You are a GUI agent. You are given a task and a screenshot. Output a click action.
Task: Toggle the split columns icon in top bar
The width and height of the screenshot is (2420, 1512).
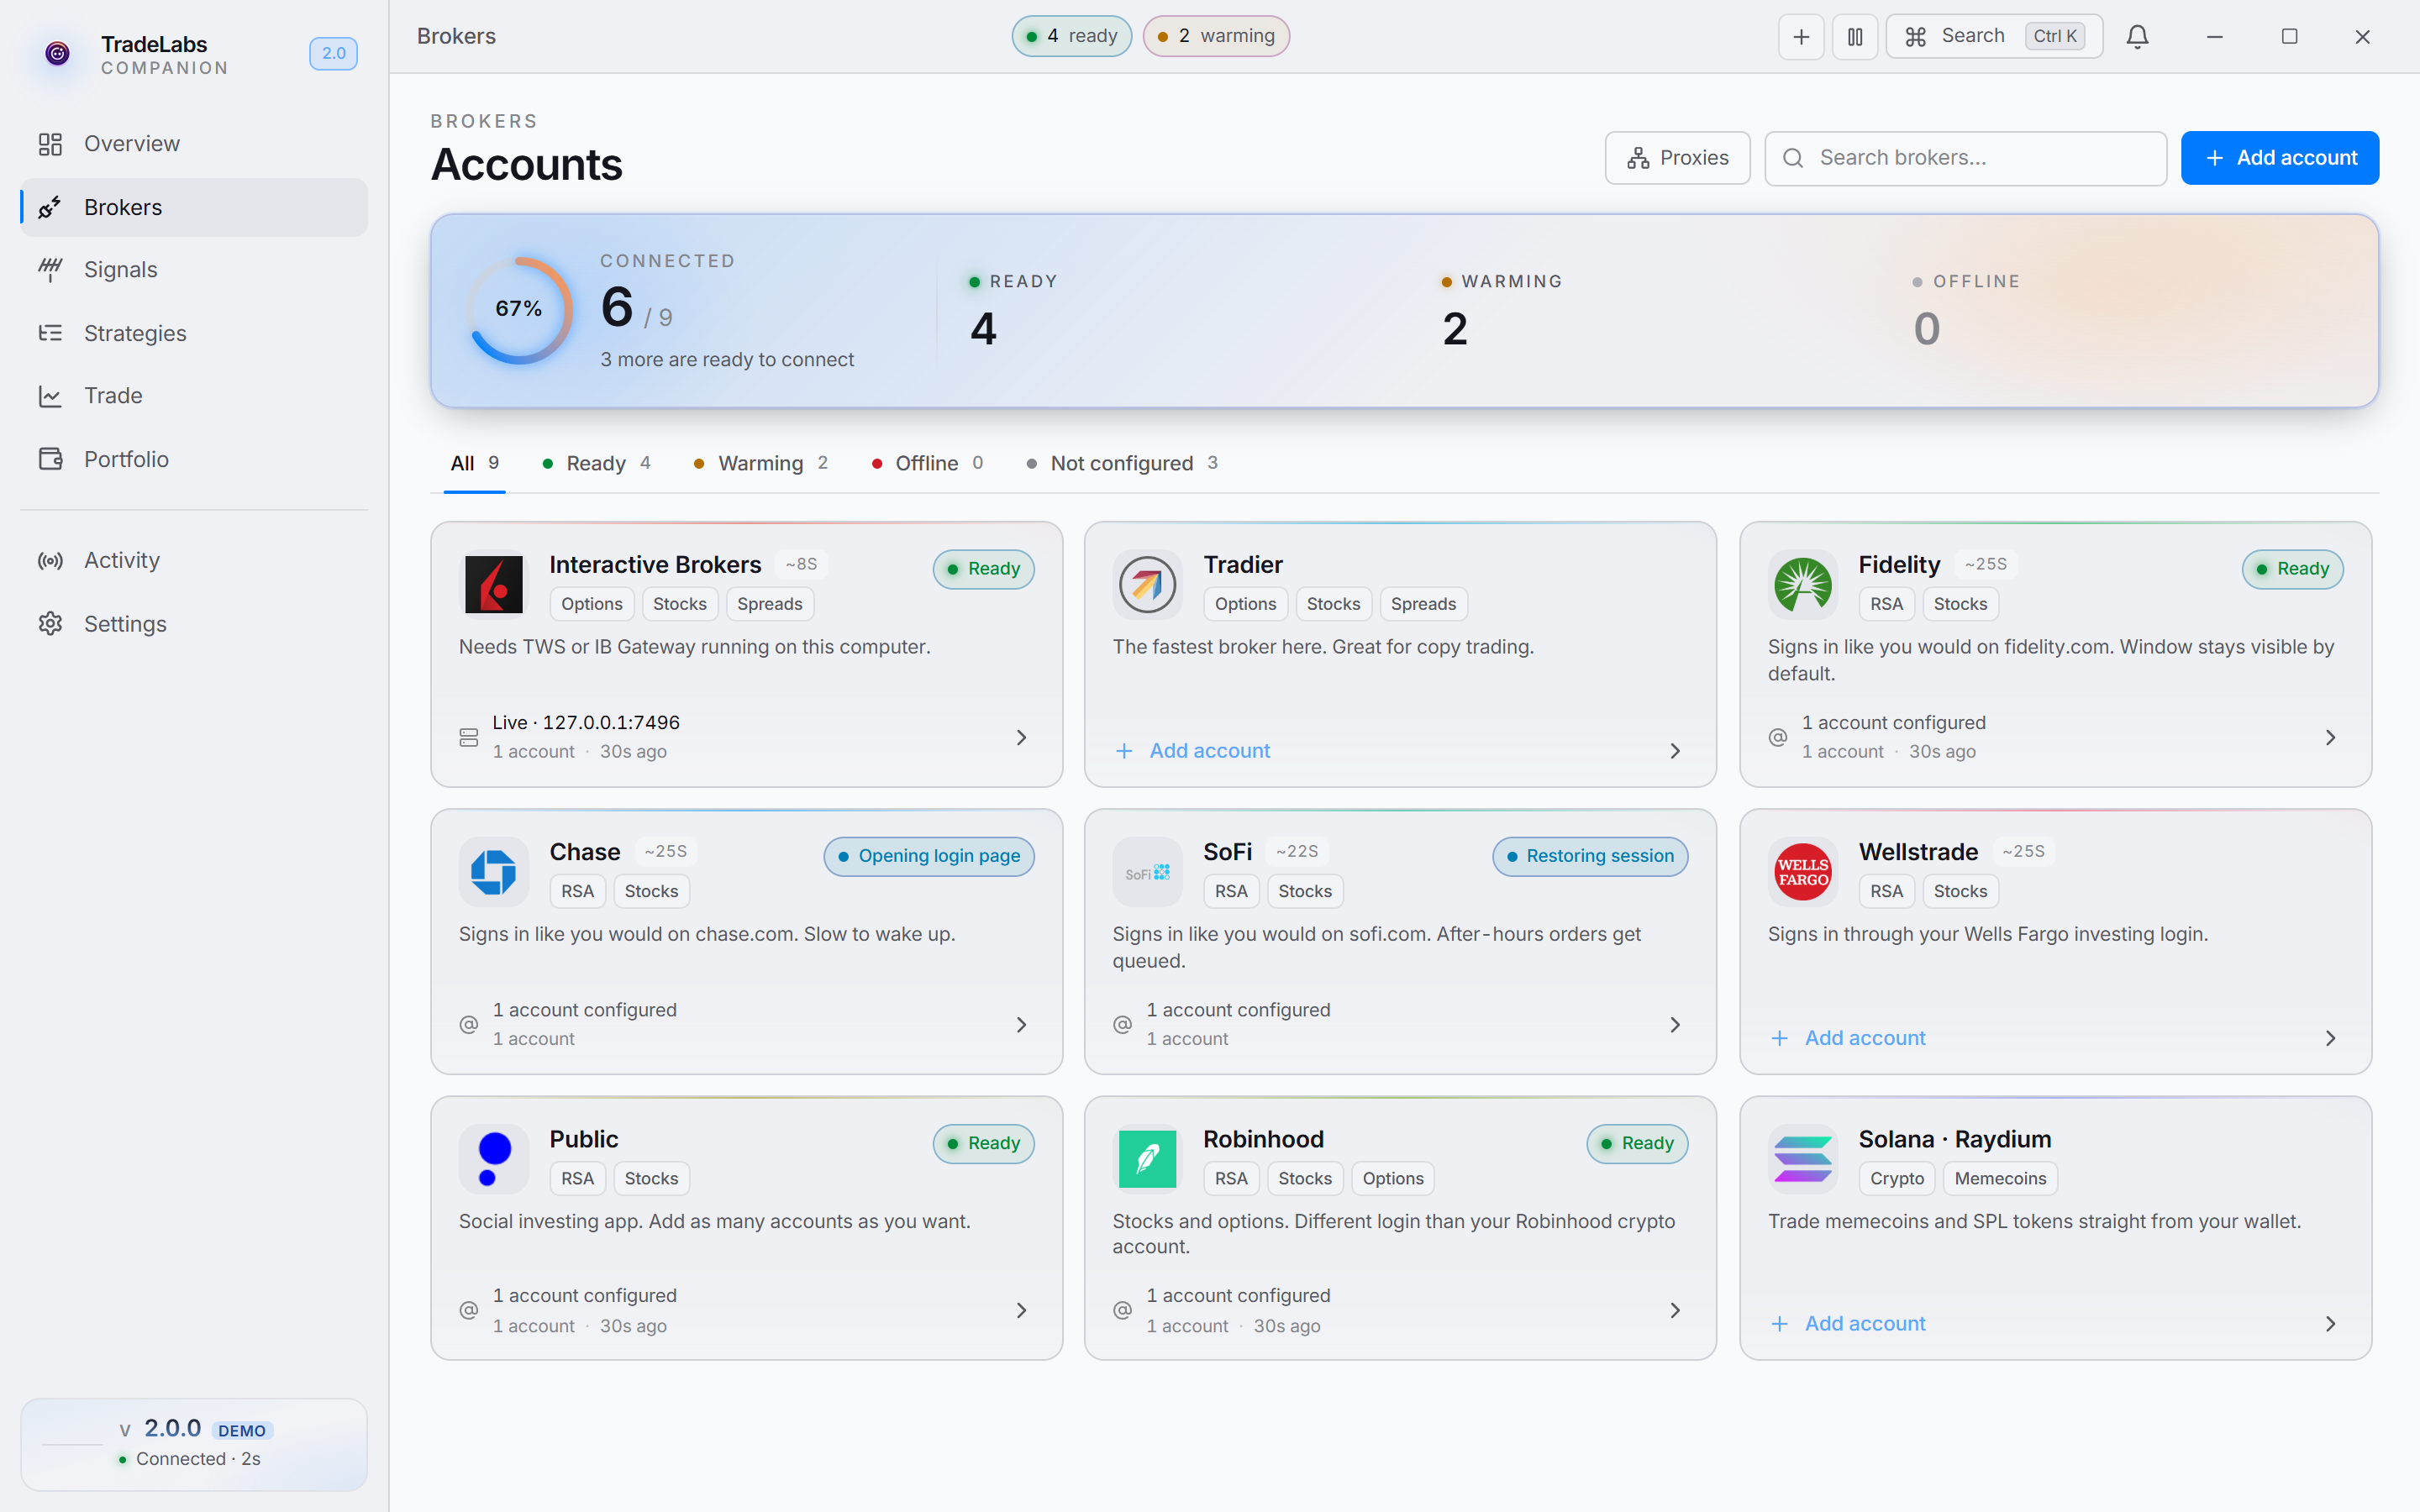pos(1855,37)
